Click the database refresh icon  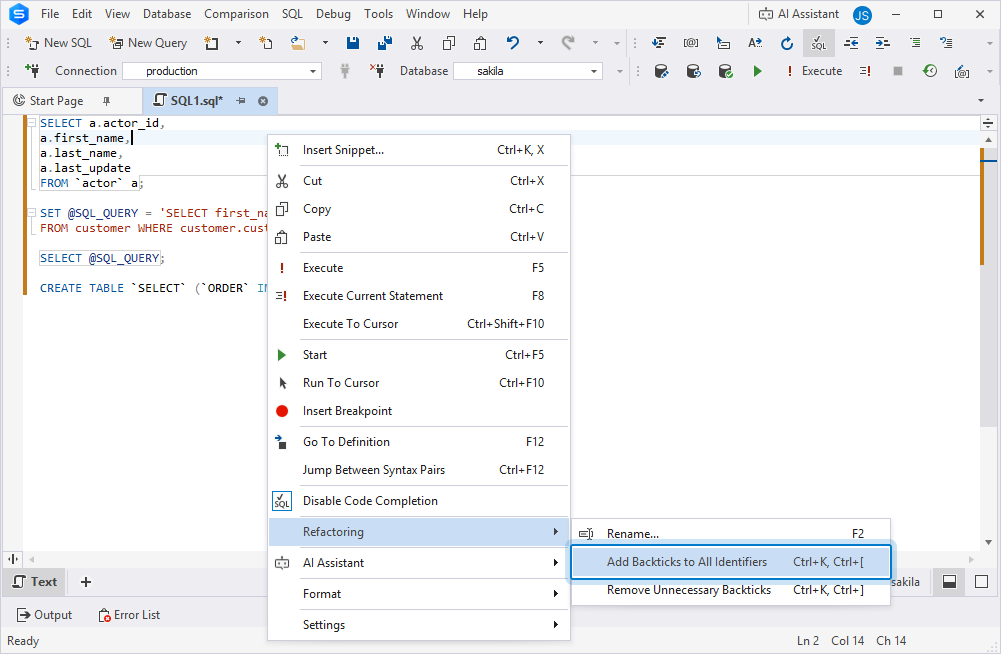pyautogui.click(x=693, y=71)
